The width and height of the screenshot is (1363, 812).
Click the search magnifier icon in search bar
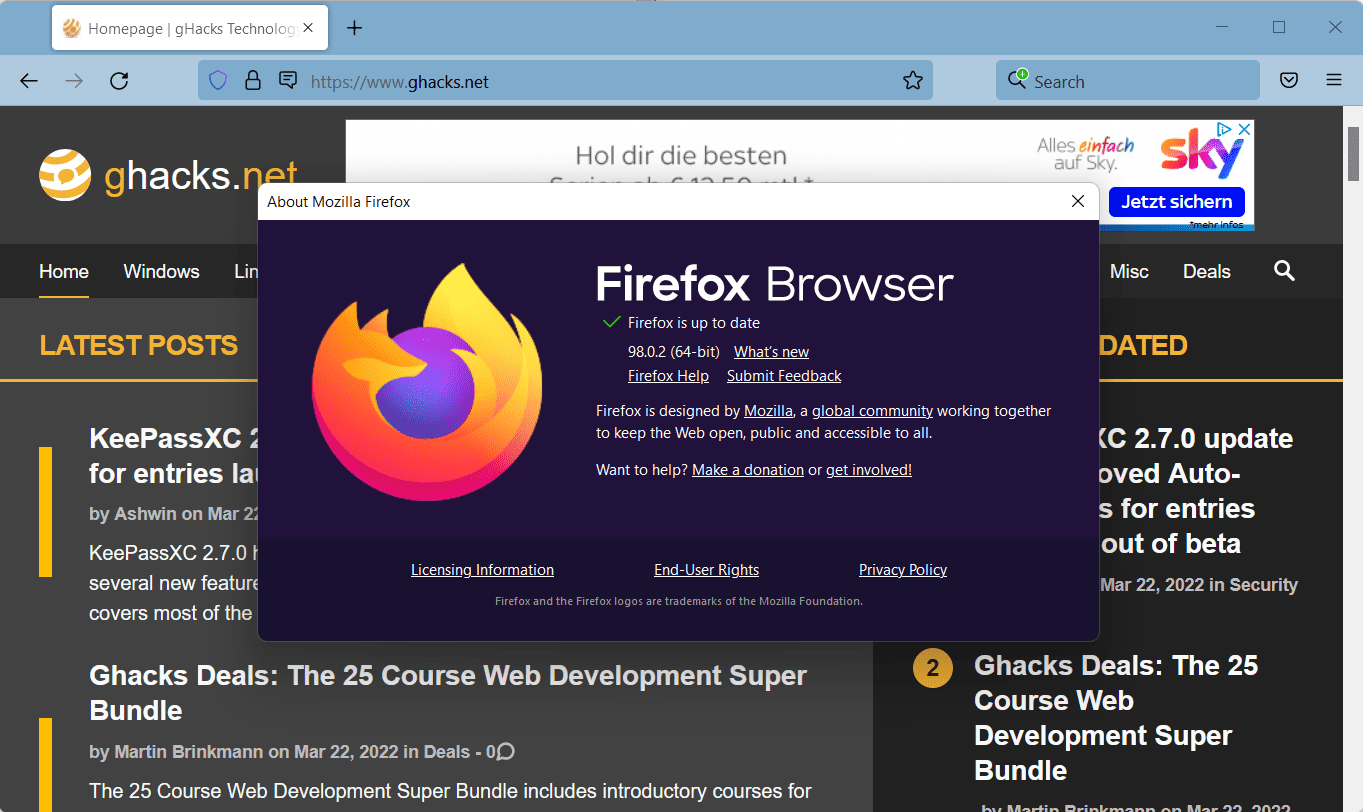pyautogui.click(x=1017, y=80)
